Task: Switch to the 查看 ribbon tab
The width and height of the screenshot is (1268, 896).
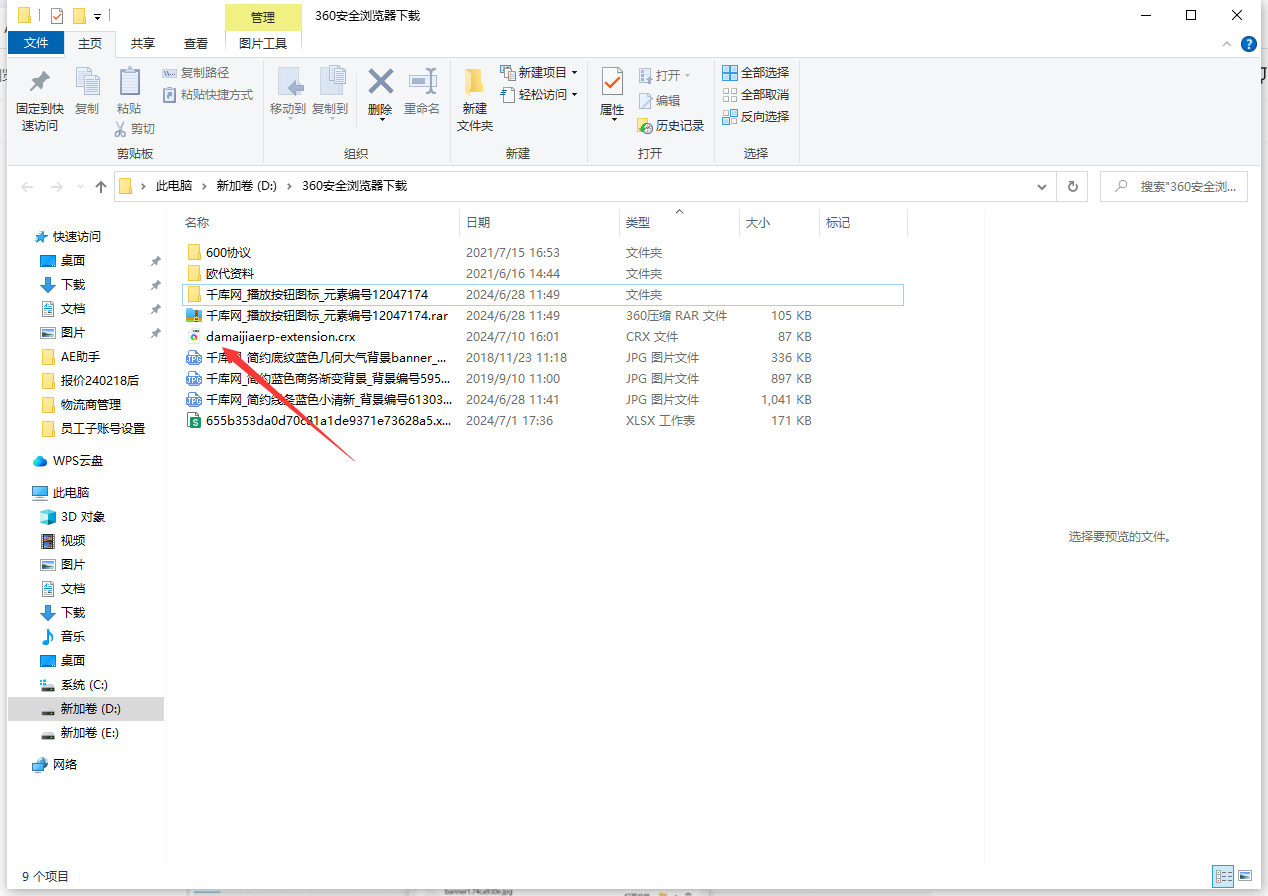Action: (196, 43)
